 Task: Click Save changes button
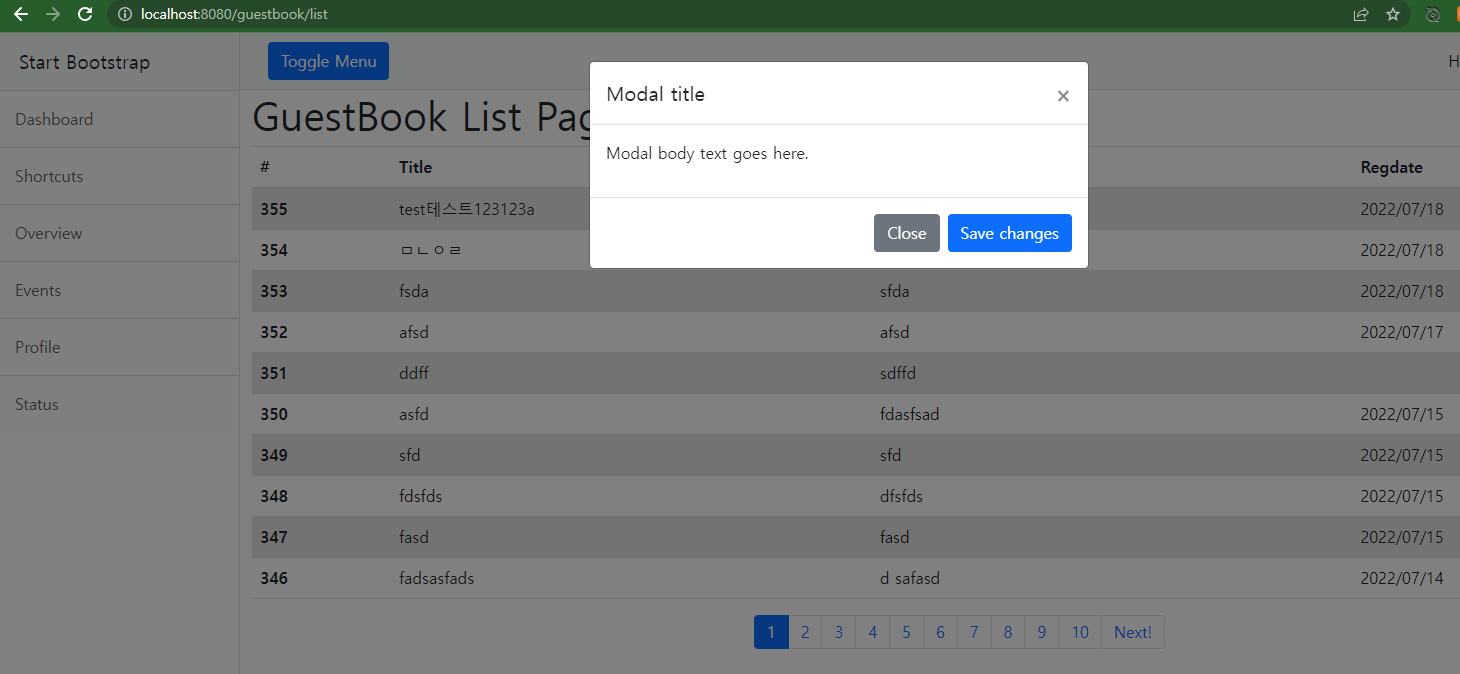(1010, 233)
